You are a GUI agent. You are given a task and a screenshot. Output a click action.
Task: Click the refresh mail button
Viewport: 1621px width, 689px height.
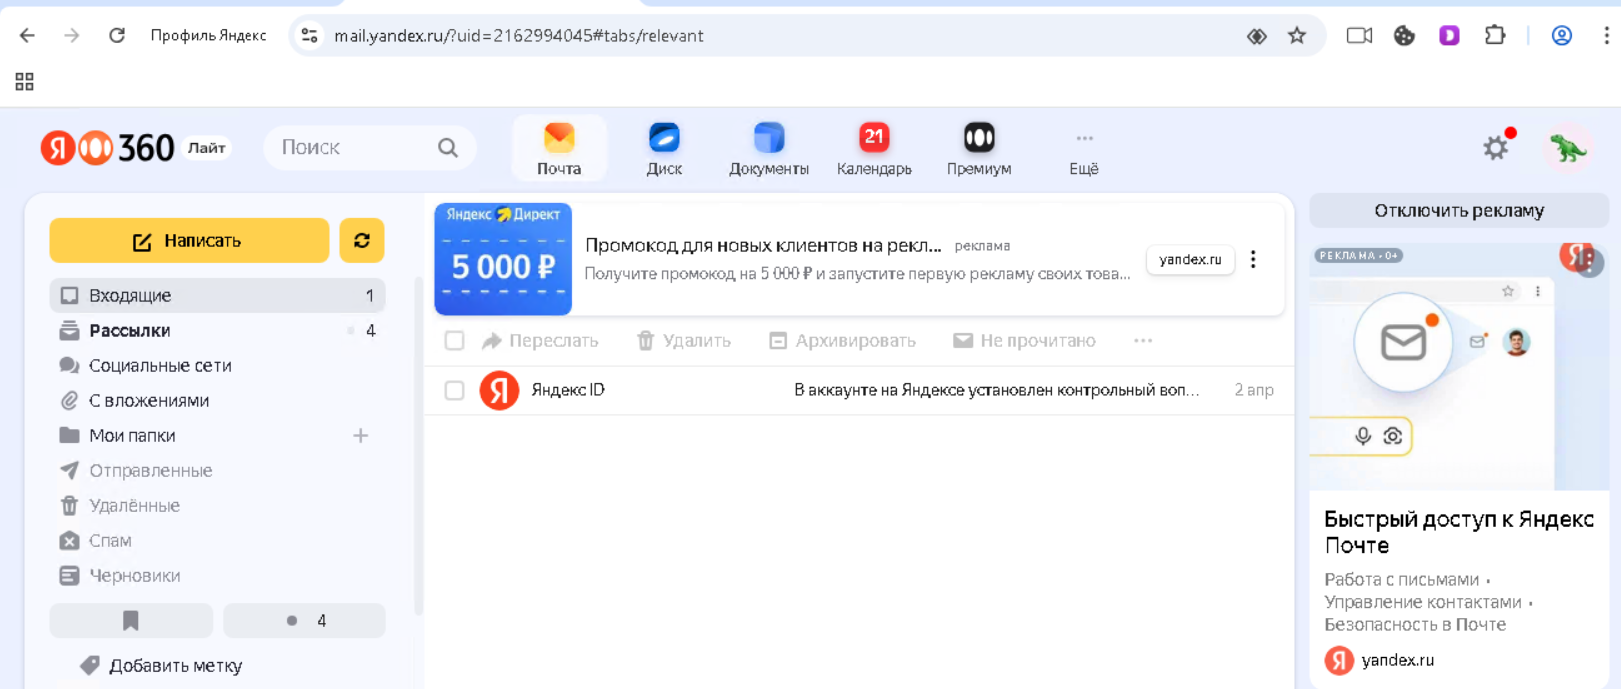click(x=362, y=241)
